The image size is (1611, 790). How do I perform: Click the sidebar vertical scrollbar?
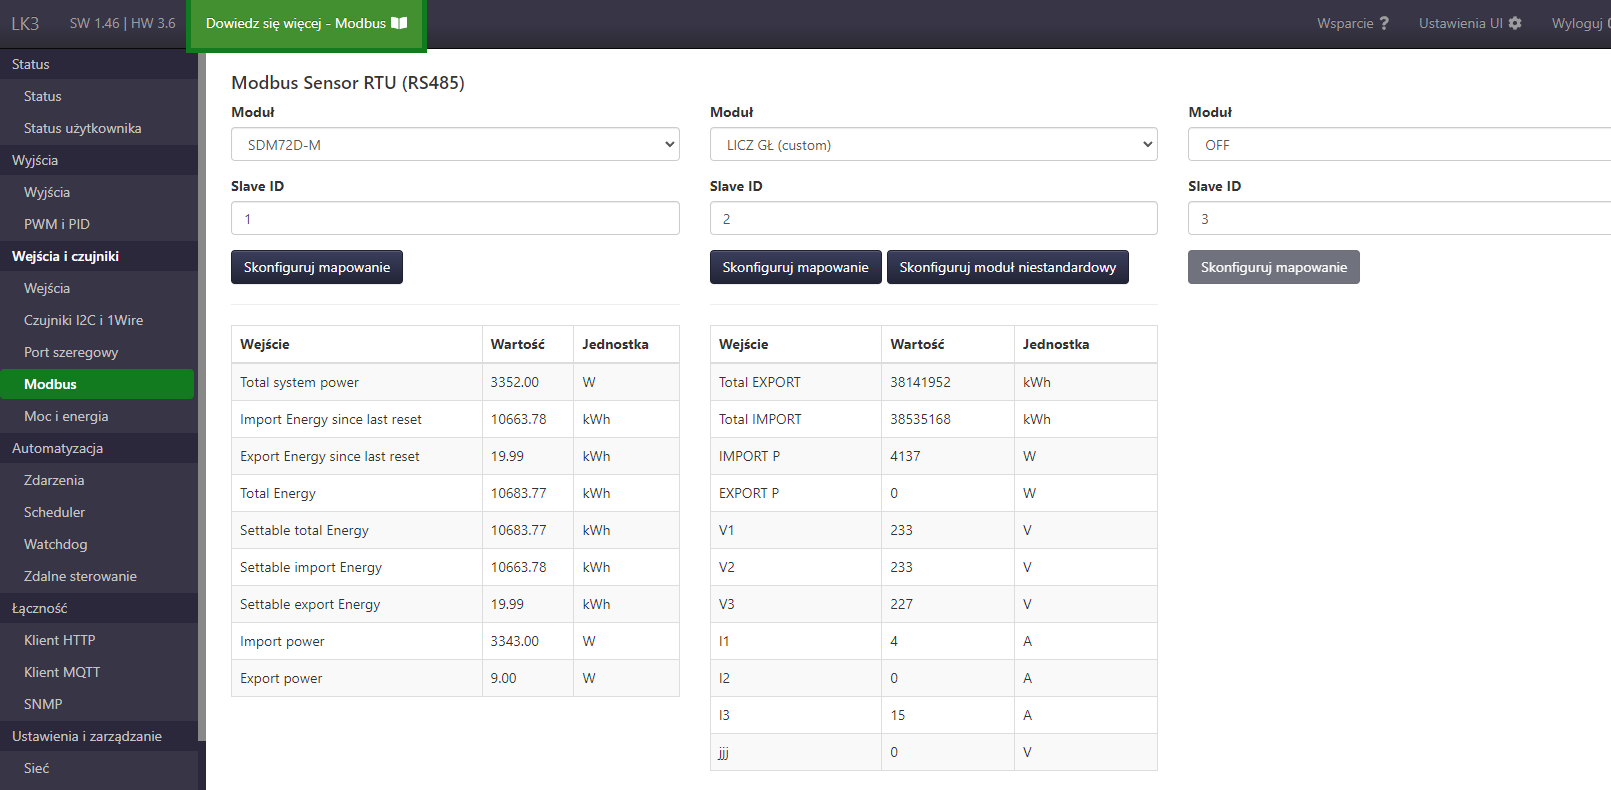click(201, 400)
